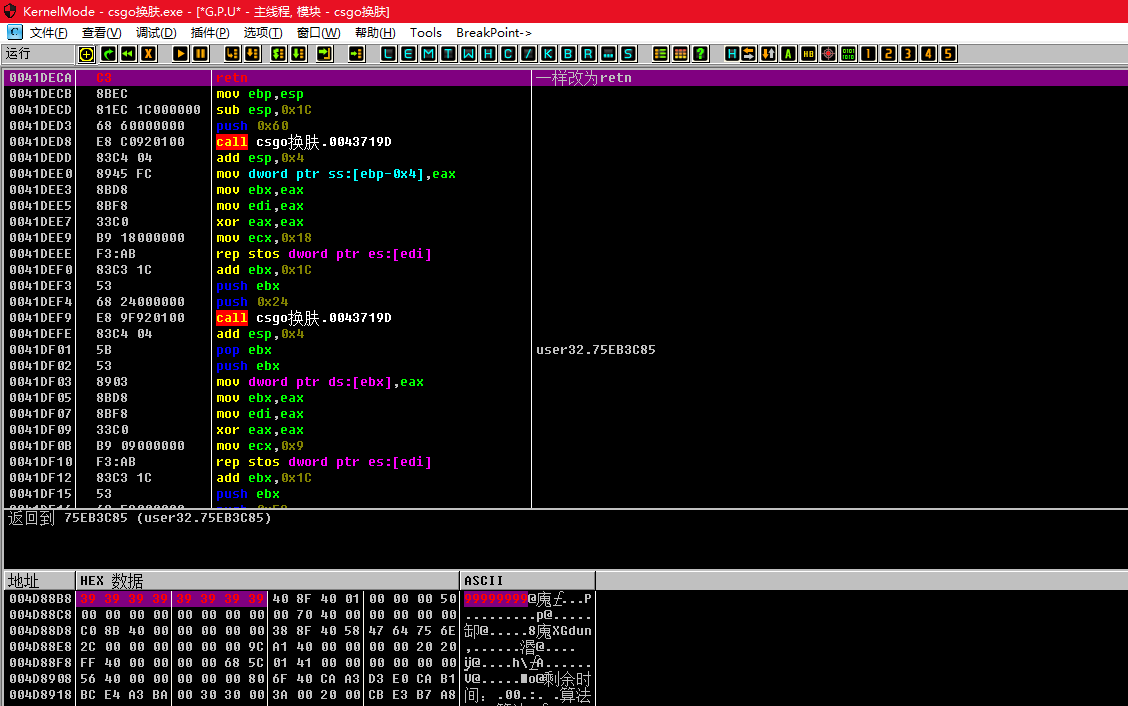1128x706 pixels.
Task: Click the green Restart program arrow icon
Action: [x=109, y=54]
